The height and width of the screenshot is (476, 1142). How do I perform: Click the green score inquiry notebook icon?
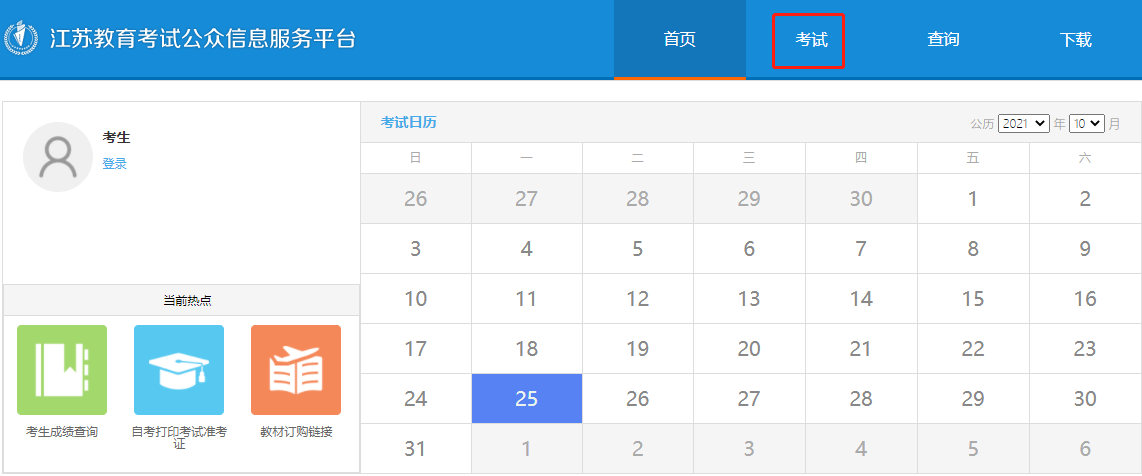tap(62, 370)
